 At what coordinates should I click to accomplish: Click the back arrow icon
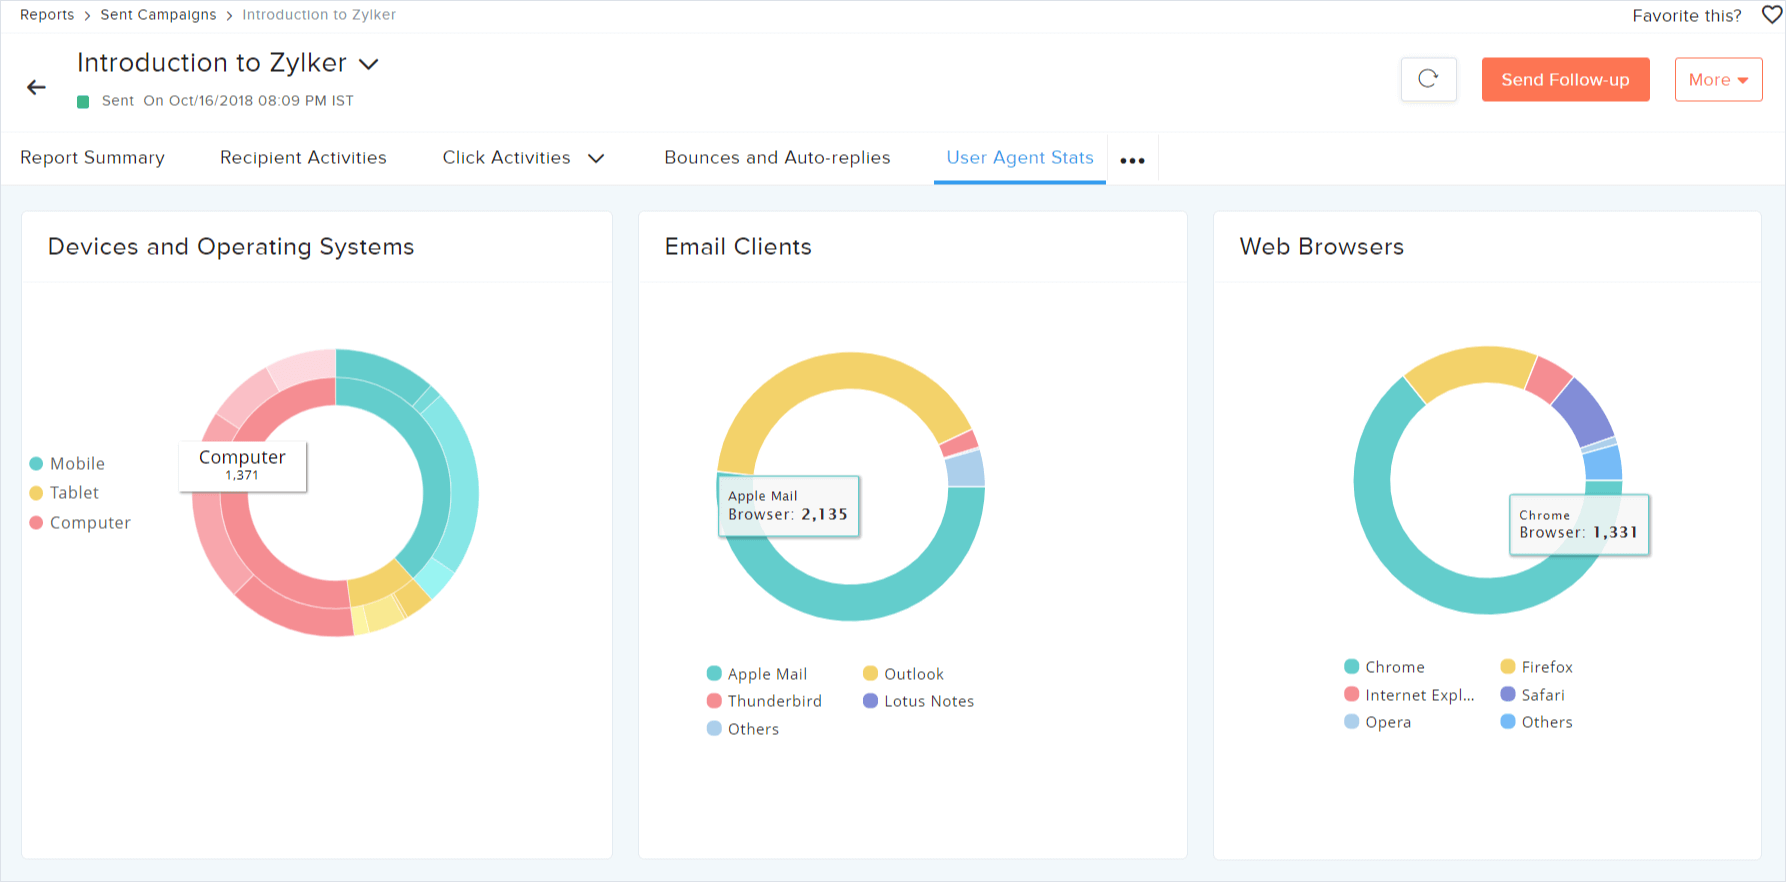[x=37, y=88]
